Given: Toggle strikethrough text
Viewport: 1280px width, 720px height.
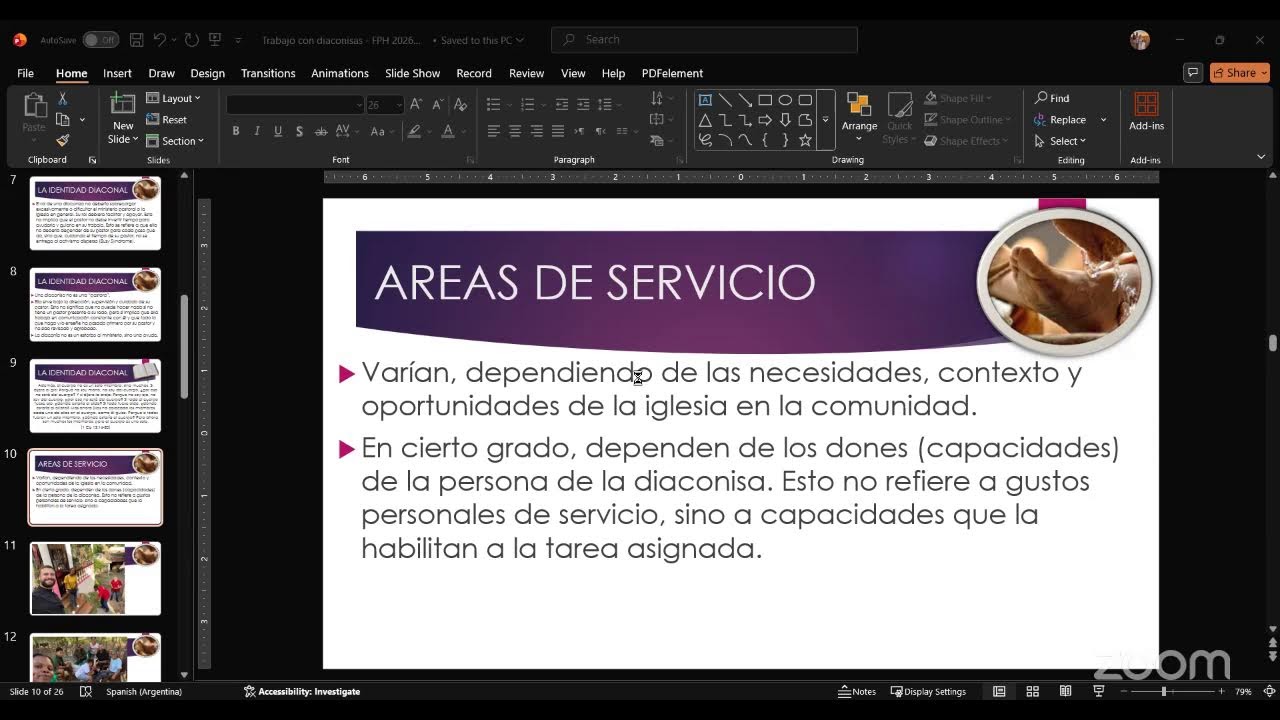Looking at the screenshot, I should (x=321, y=131).
